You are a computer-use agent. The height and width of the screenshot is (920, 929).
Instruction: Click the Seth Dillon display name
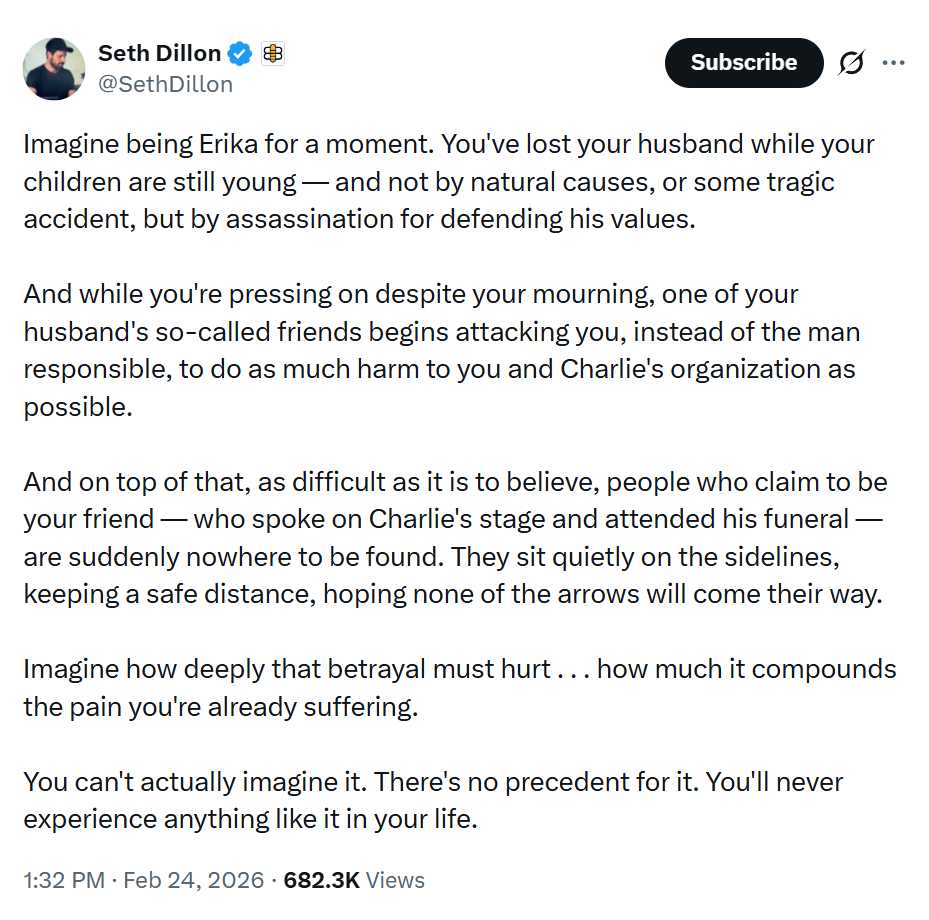pyautogui.click(x=160, y=54)
